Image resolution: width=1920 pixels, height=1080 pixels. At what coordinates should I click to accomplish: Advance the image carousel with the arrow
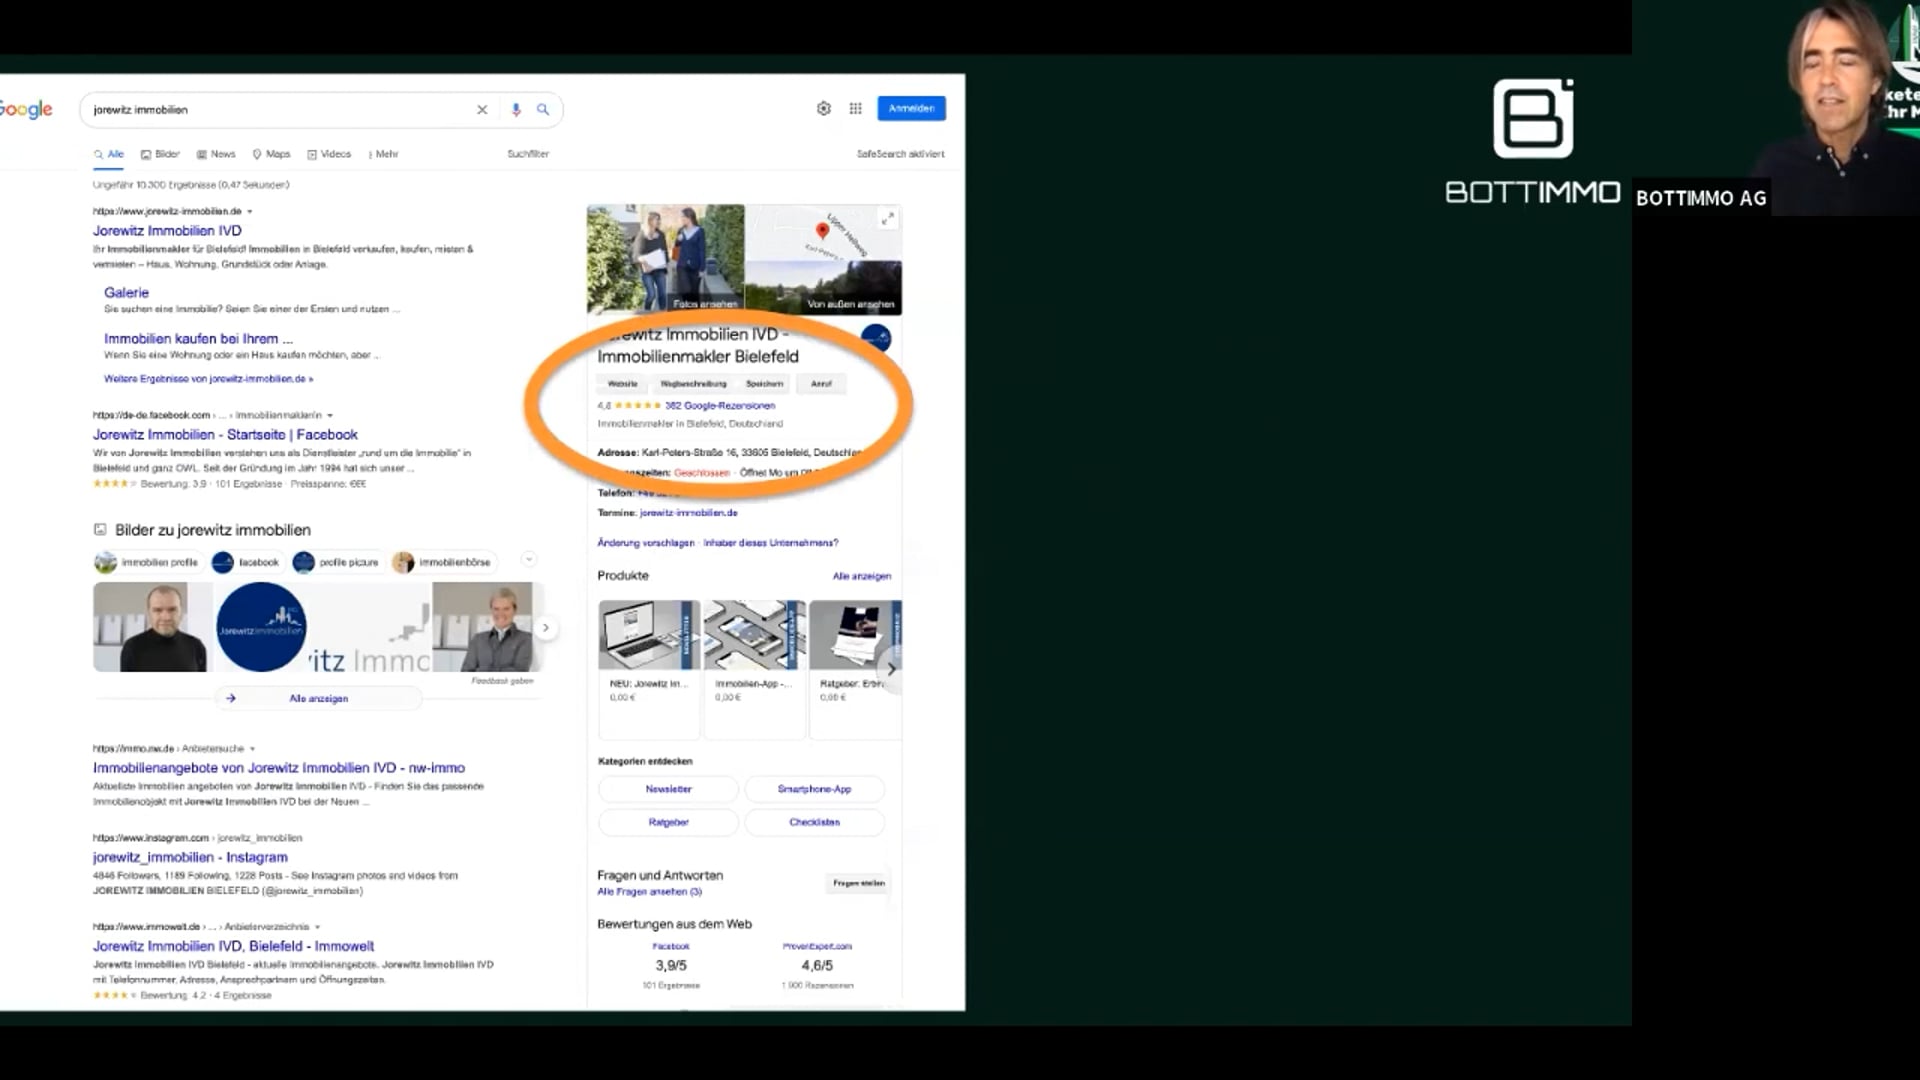545,628
